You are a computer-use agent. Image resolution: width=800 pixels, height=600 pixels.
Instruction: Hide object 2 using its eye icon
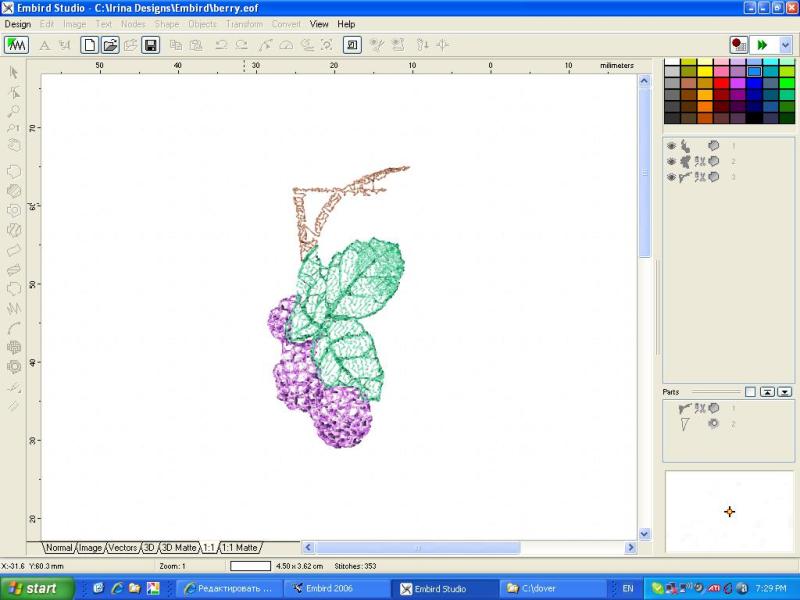click(x=671, y=161)
